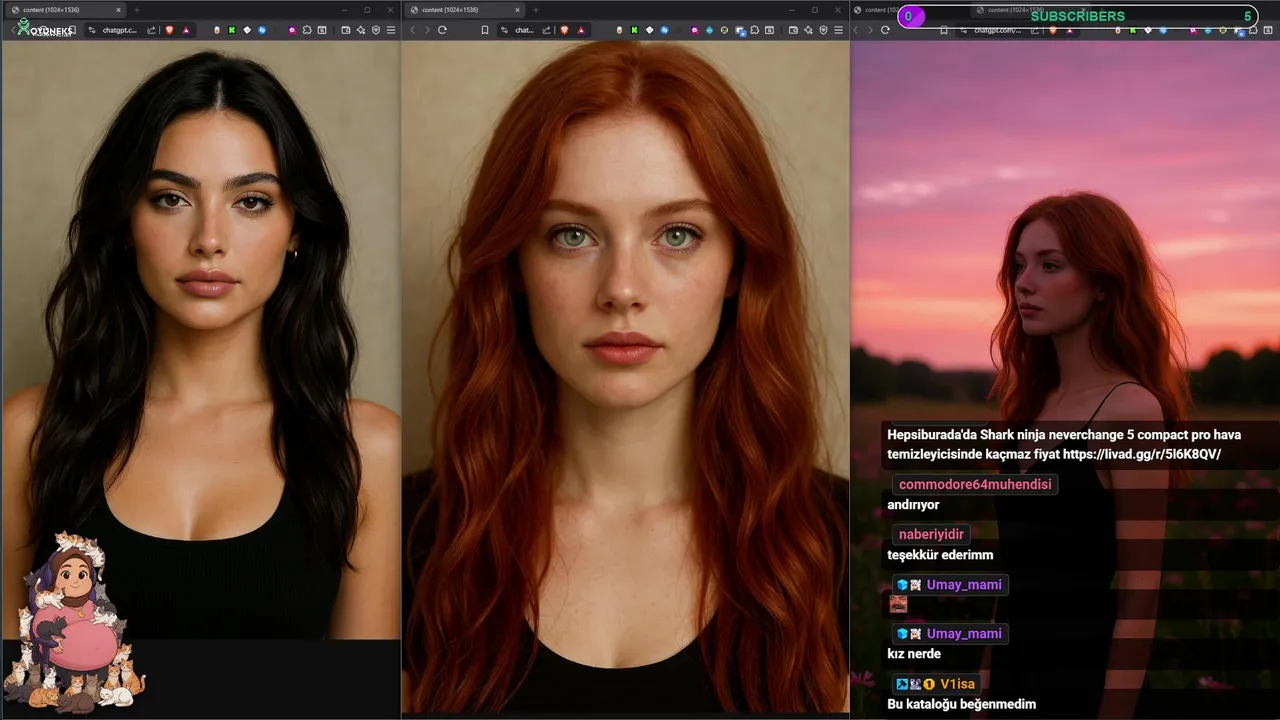This screenshot has width=1280, height=720.
Task: Click the white diamond extension in middle window
Action: click(650, 30)
